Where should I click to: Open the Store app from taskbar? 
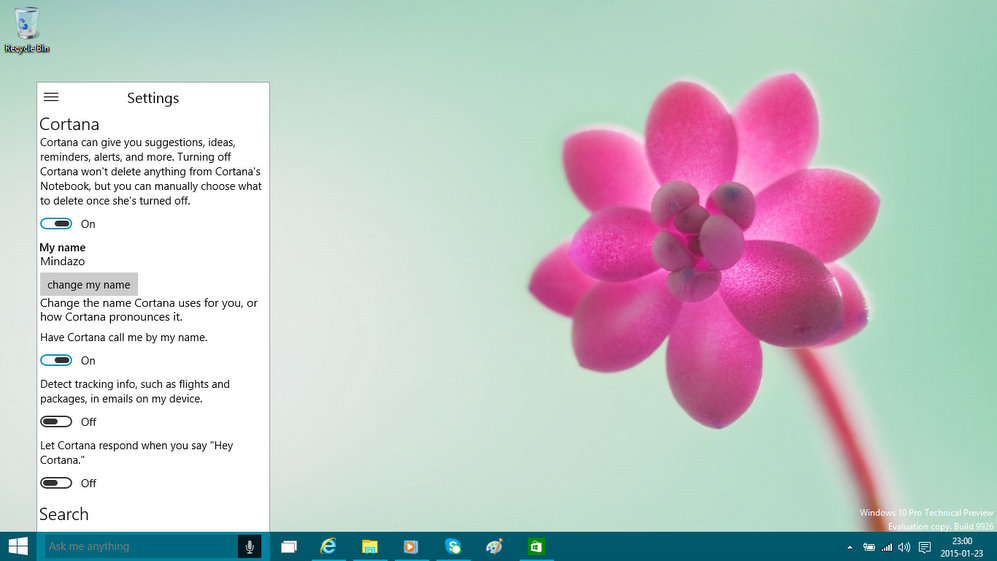click(536, 547)
